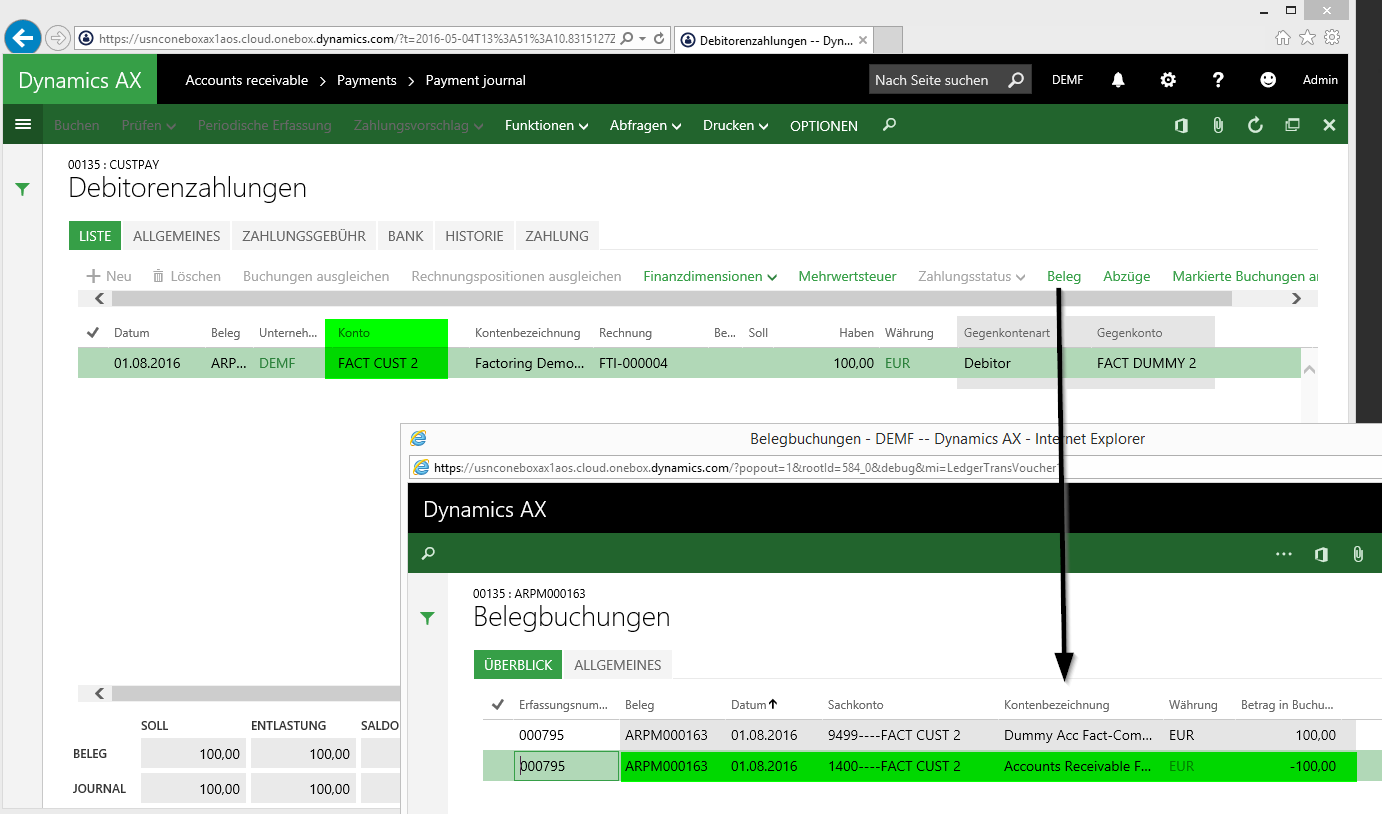Toggle select-all checkmark in payments grid header
Viewport: 1382px width, 814px height.
(x=93, y=333)
